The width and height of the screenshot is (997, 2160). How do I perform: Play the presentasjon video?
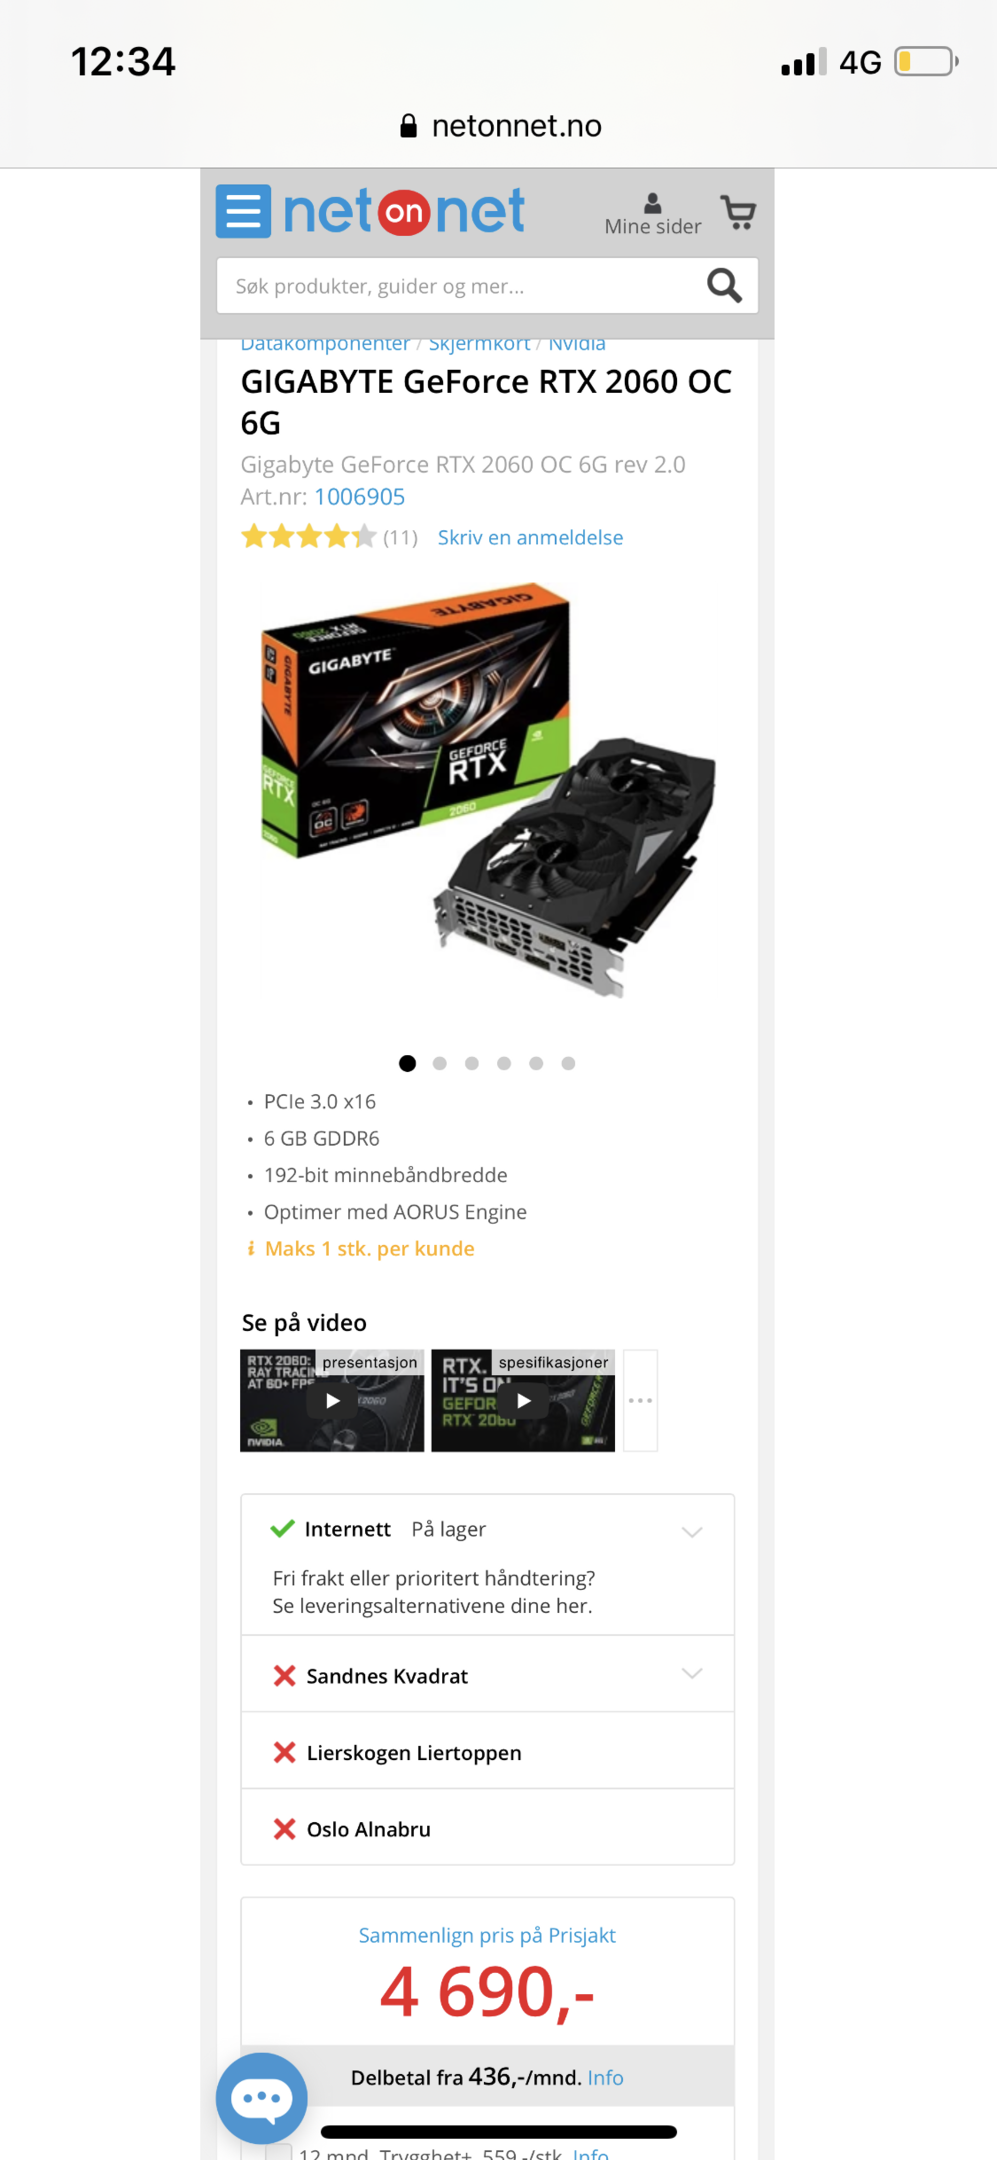(x=332, y=1400)
